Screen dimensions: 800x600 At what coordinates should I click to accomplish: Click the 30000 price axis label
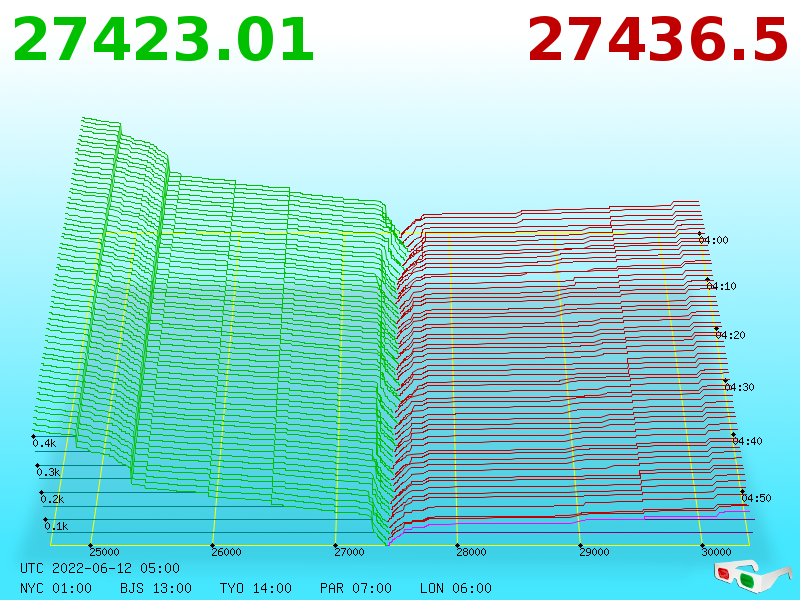point(716,552)
